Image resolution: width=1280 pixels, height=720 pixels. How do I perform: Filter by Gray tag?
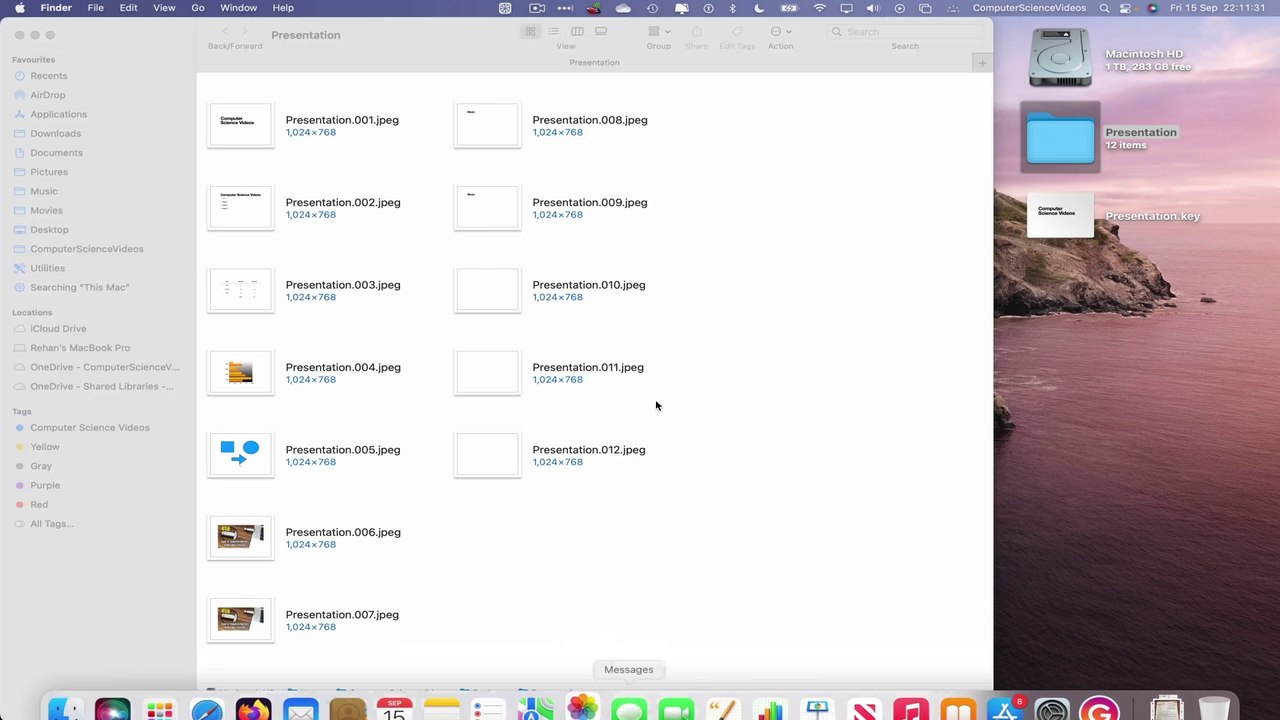tap(41, 466)
